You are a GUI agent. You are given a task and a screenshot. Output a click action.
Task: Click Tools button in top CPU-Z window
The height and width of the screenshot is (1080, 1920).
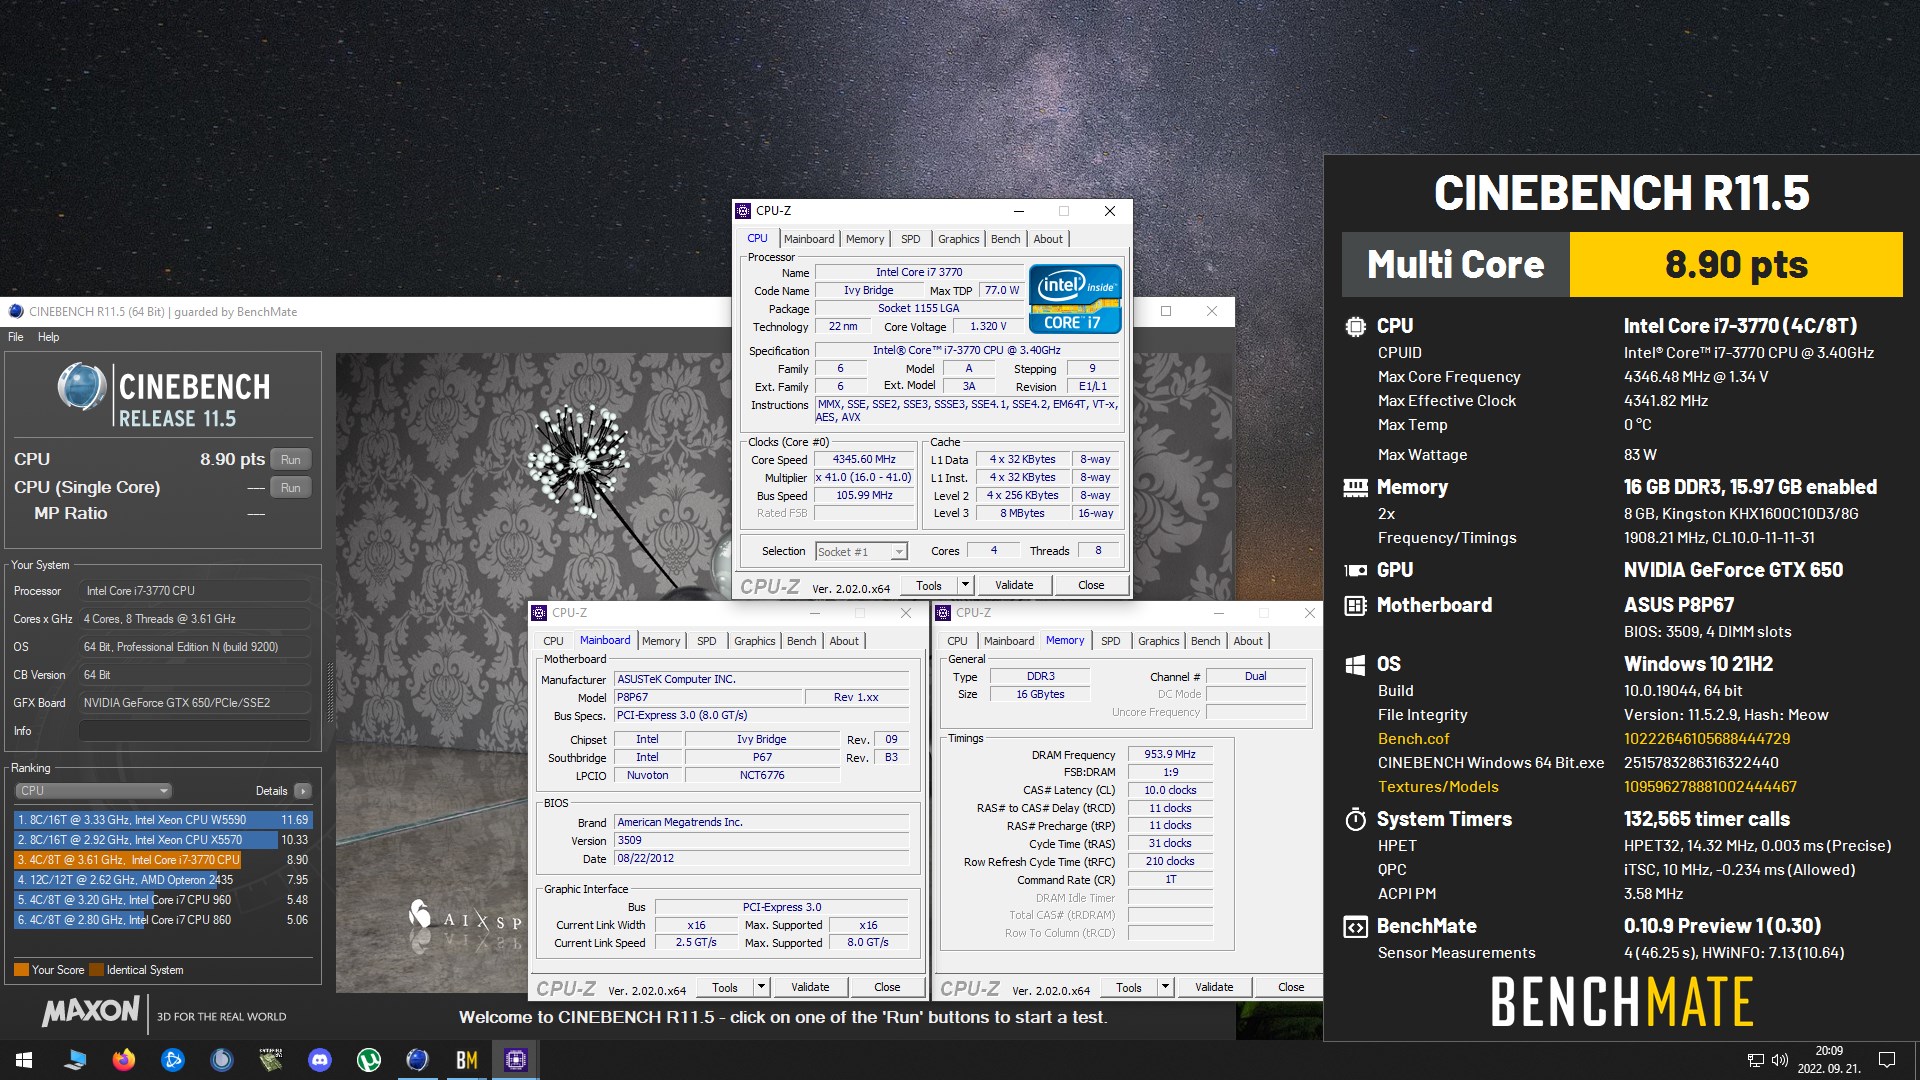(928, 585)
